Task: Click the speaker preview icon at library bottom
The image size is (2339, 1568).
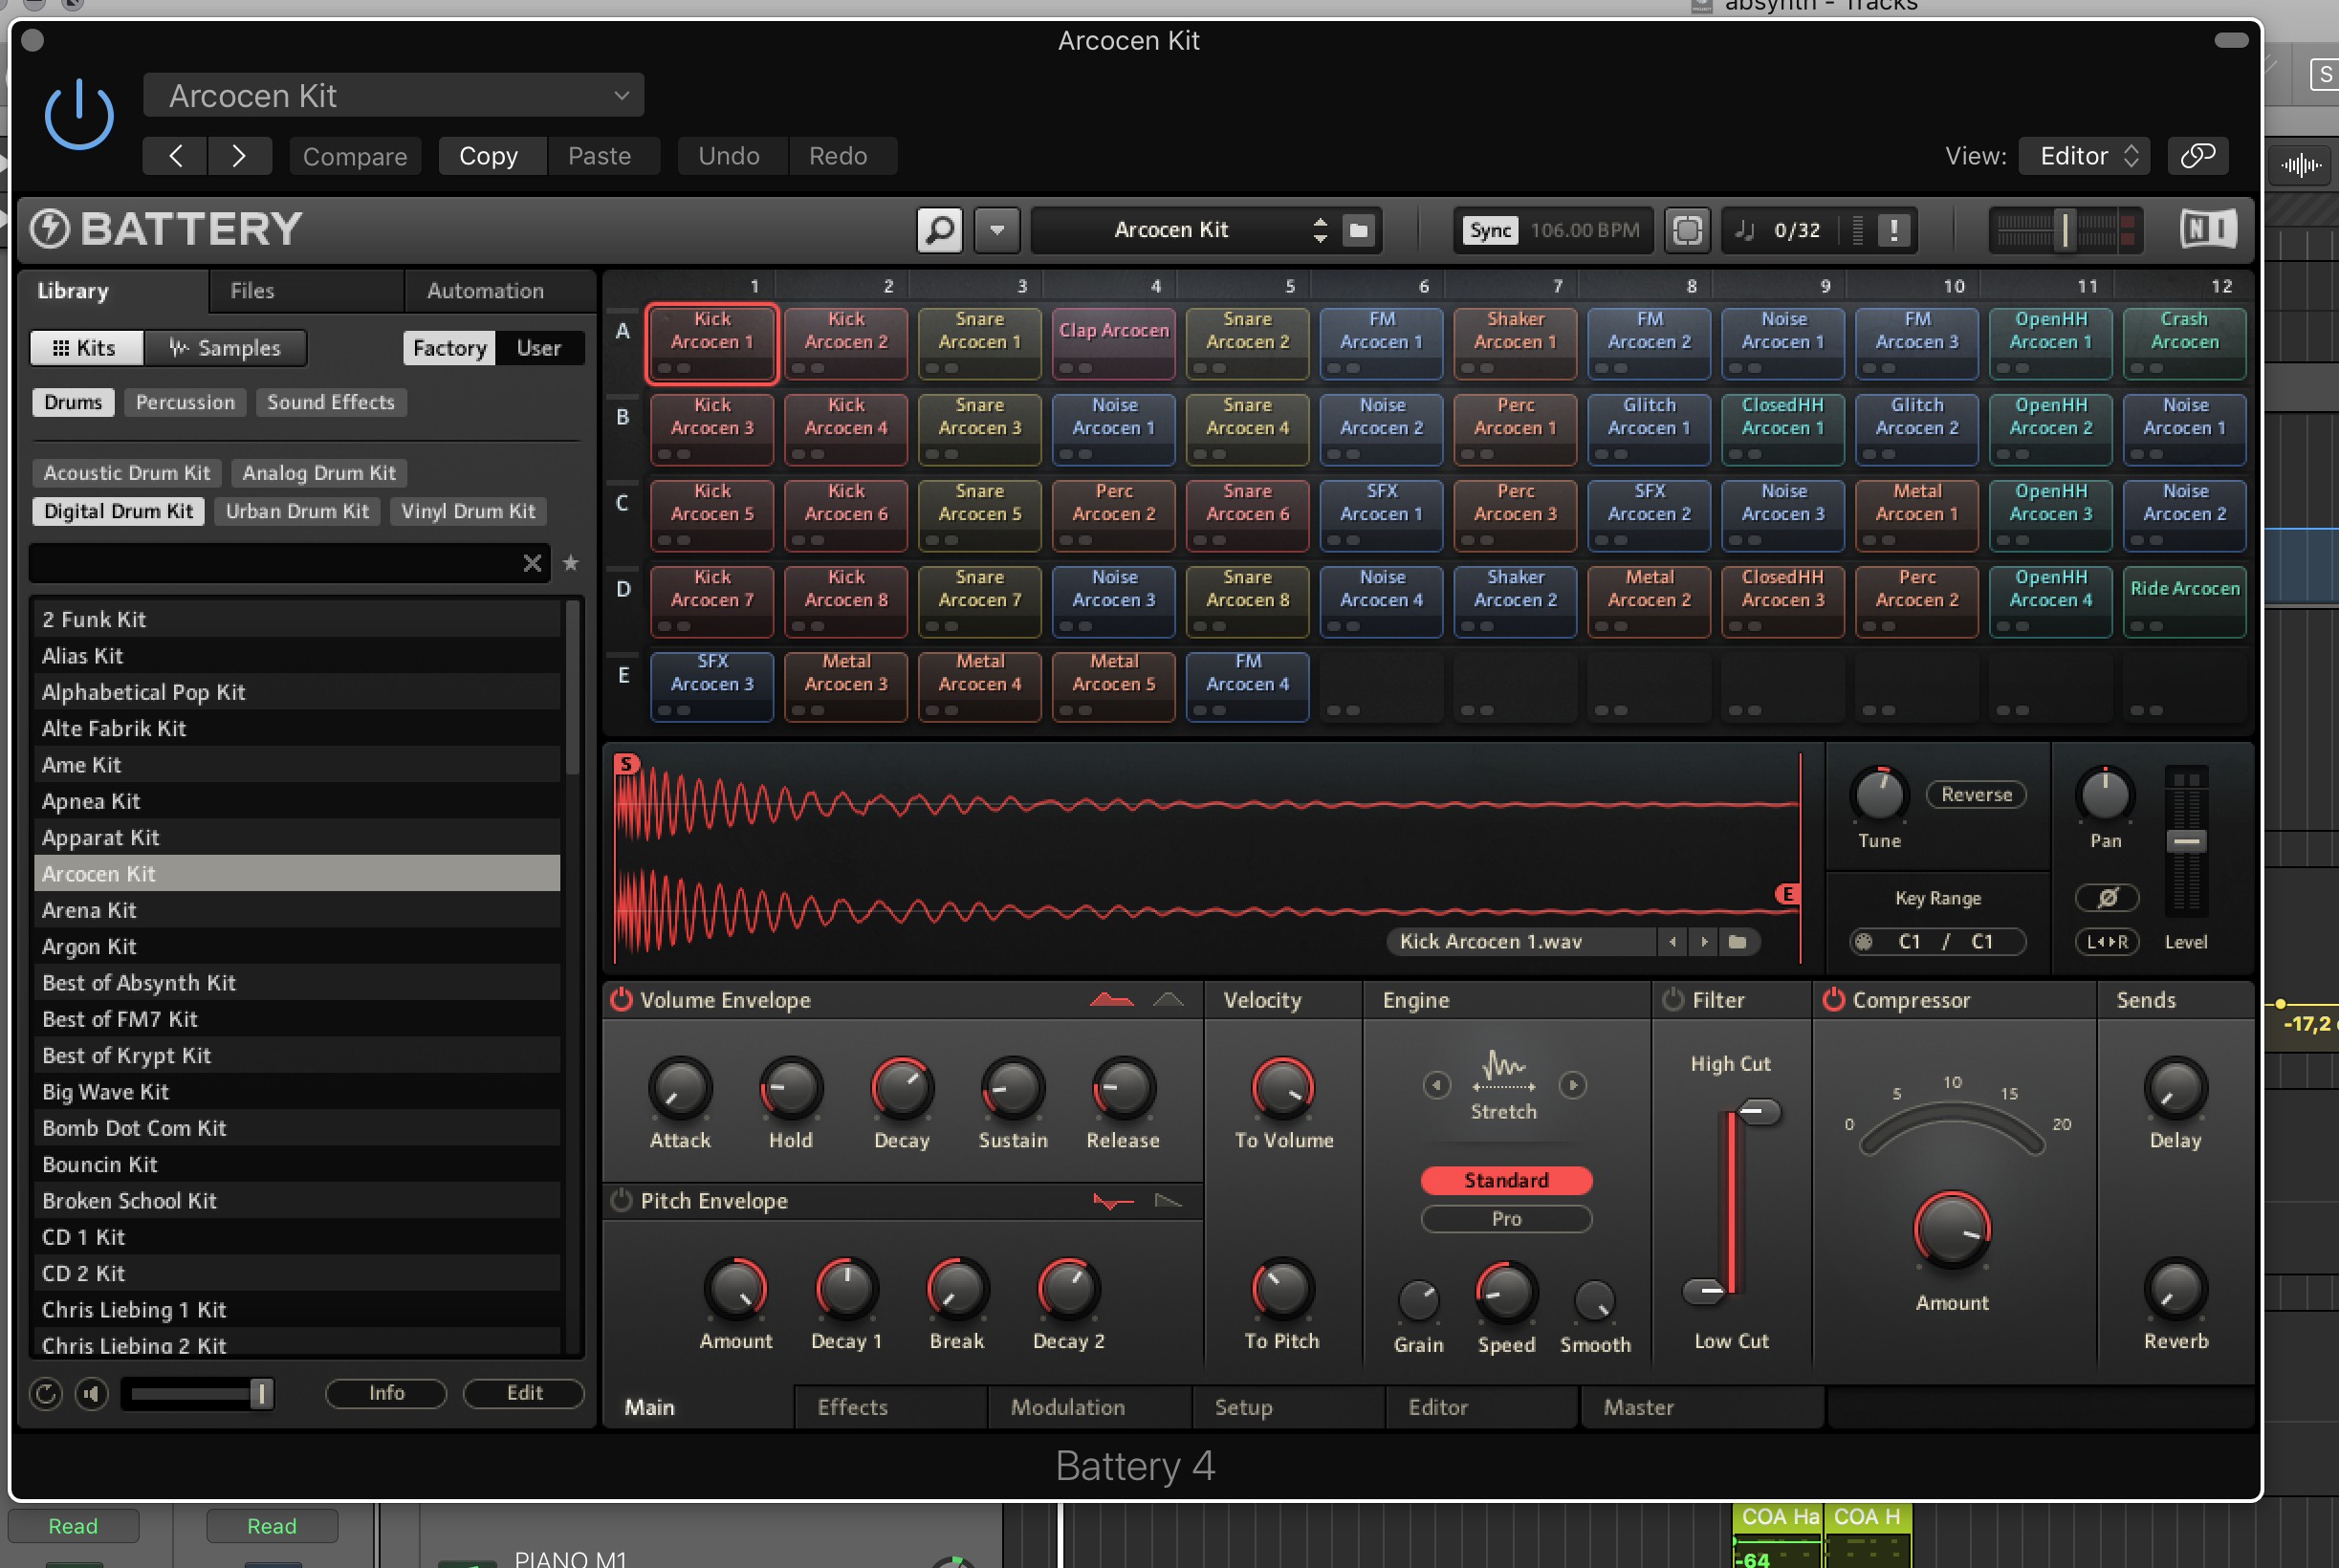Action: 92,1393
